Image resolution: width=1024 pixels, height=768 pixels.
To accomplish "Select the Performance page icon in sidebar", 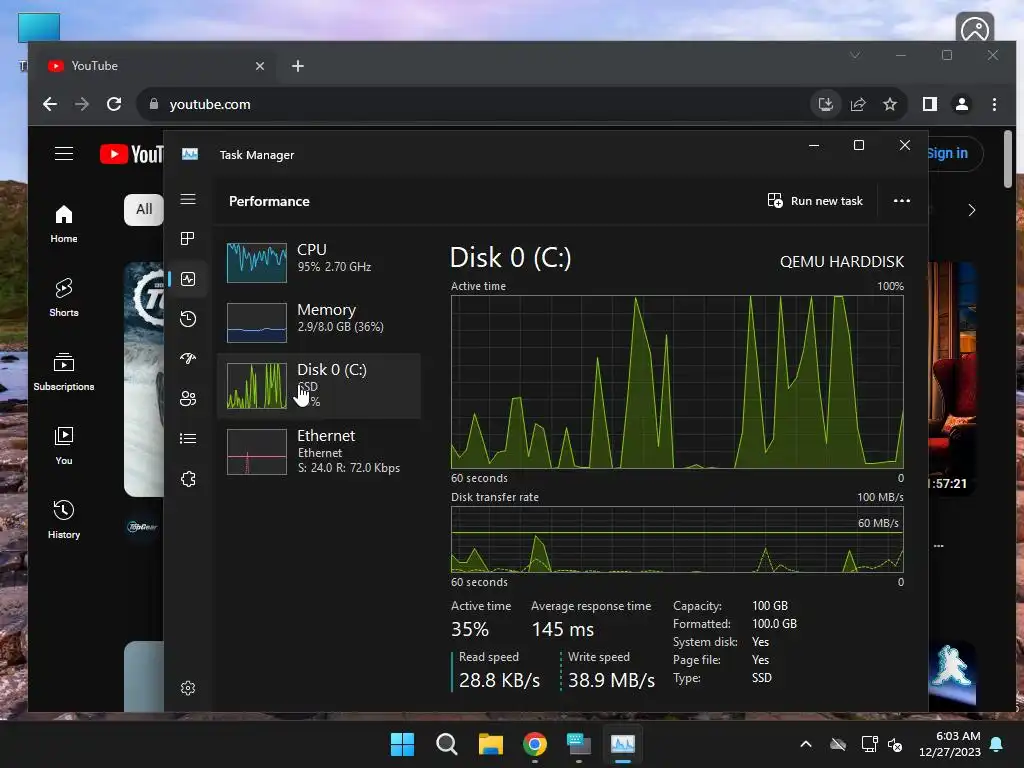I will tap(188, 280).
